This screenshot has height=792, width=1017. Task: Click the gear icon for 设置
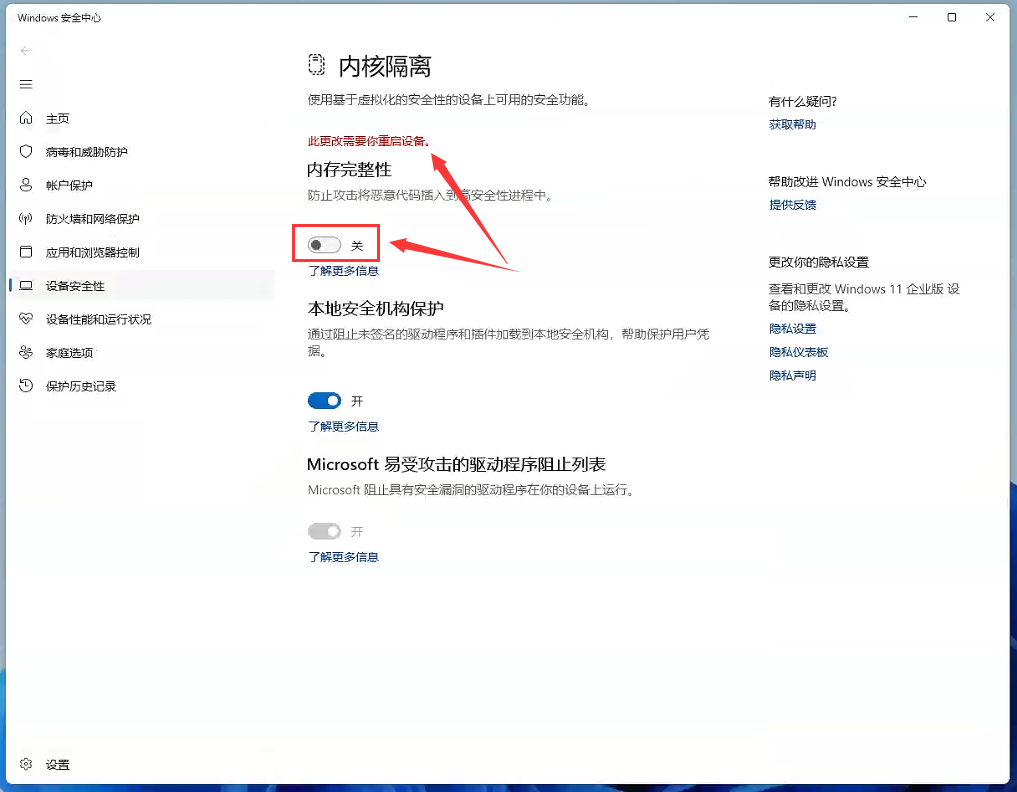(x=26, y=764)
